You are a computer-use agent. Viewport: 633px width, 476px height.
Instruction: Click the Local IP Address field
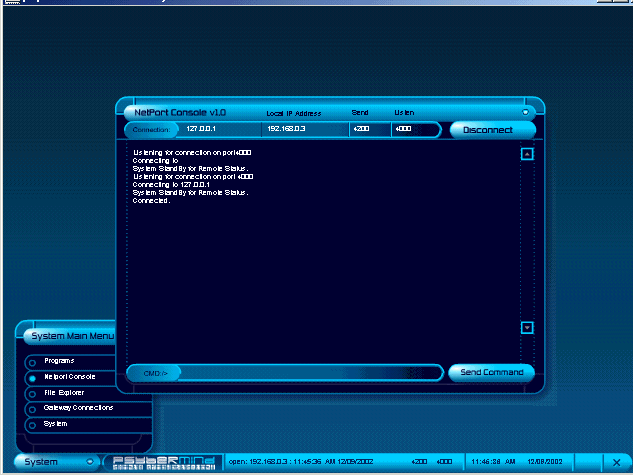[304, 130]
